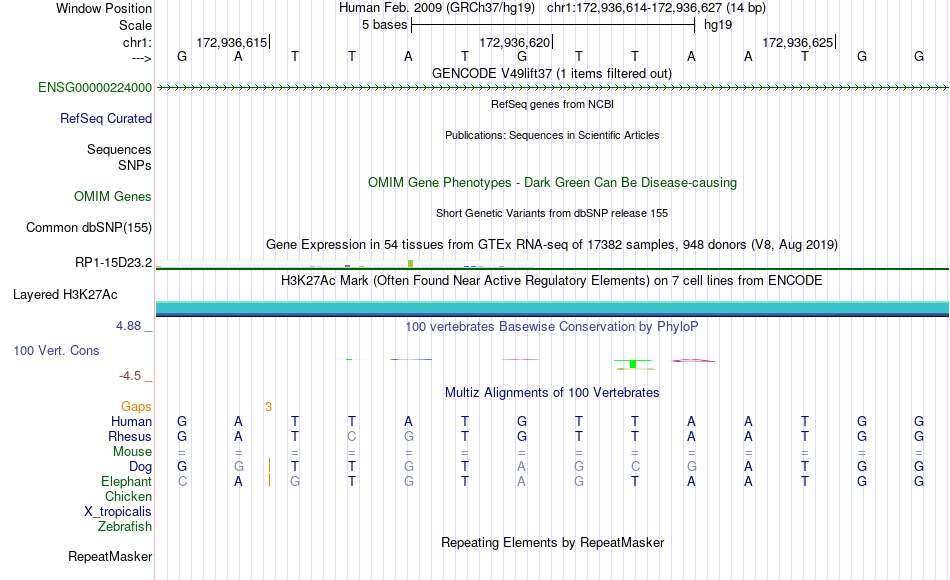Image resolution: width=950 pixels, height=580 pixels.
Task: Click the 172,936,615 coordinate marker
Action: (x=231, y=42)
